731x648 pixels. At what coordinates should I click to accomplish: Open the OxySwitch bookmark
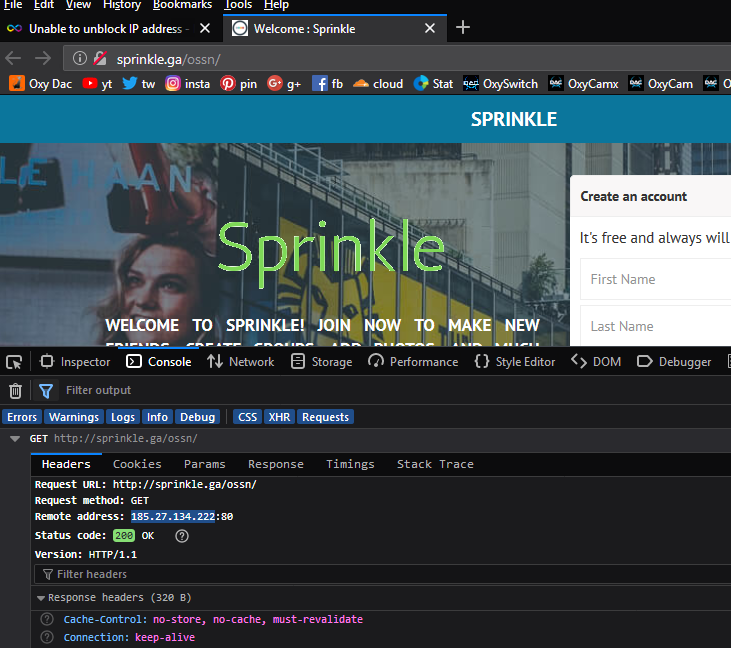point(500,84)
